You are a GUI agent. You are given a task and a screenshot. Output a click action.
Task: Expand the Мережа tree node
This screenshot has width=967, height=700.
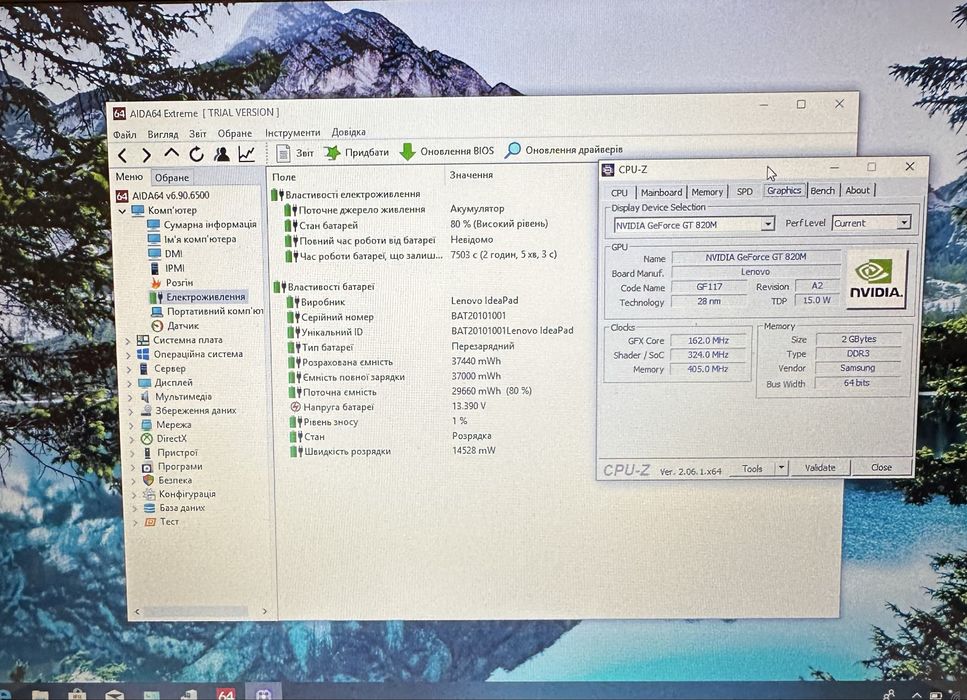[132, 426]
